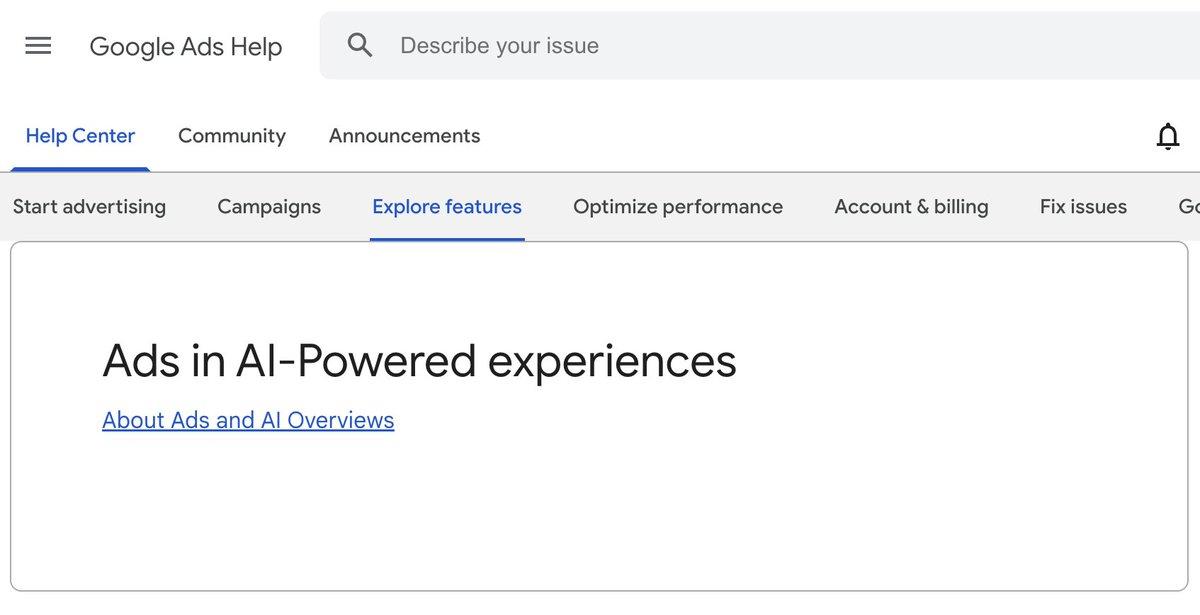Viewport: 1200px width, 615px height.
Task: Click the search magnifier icon
Action: pyautogui.click(x=360, y=45)
